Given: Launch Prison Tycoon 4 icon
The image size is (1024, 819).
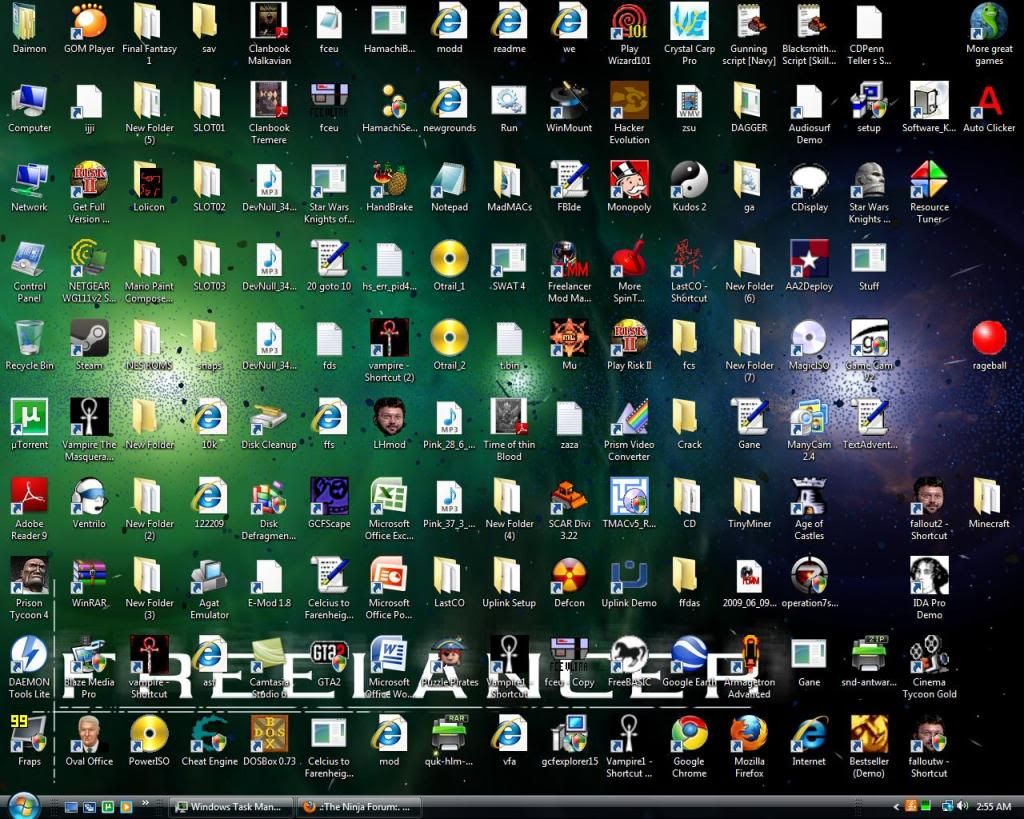Looking at the screenshot, I should [x=29, y=575].
